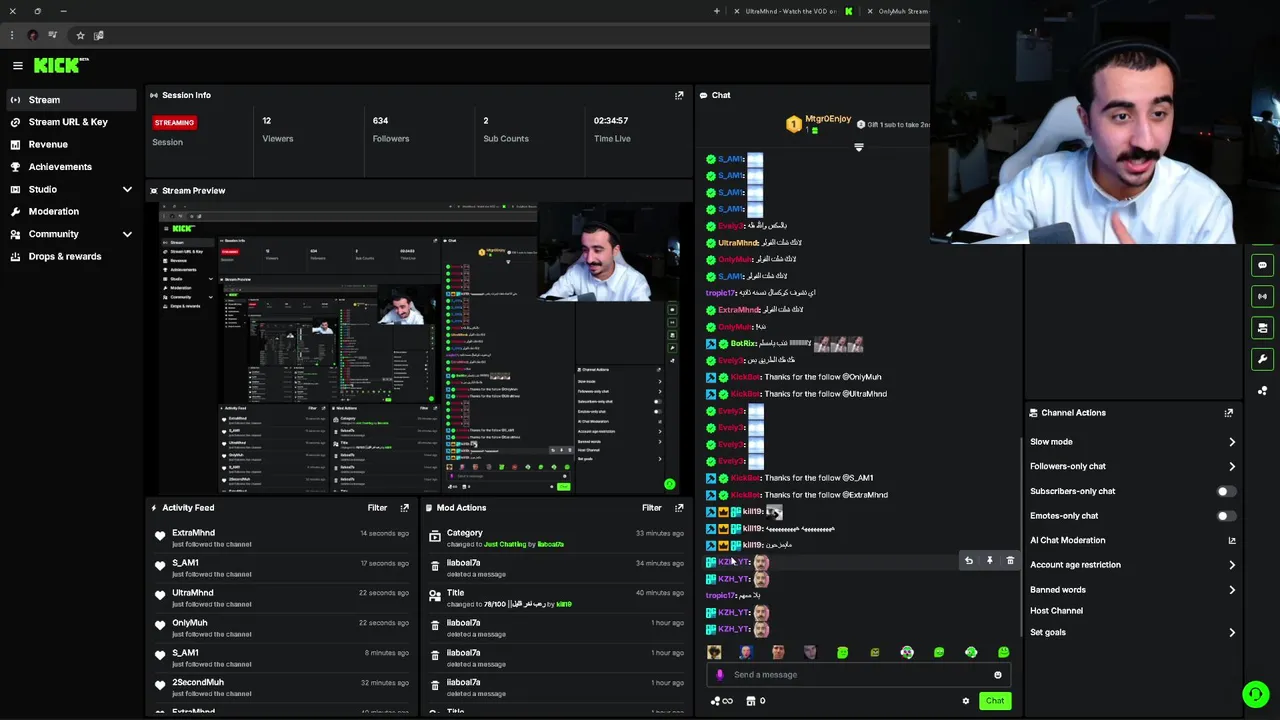Click the Title change 40 minutes ago

click(x=556, y=598)
